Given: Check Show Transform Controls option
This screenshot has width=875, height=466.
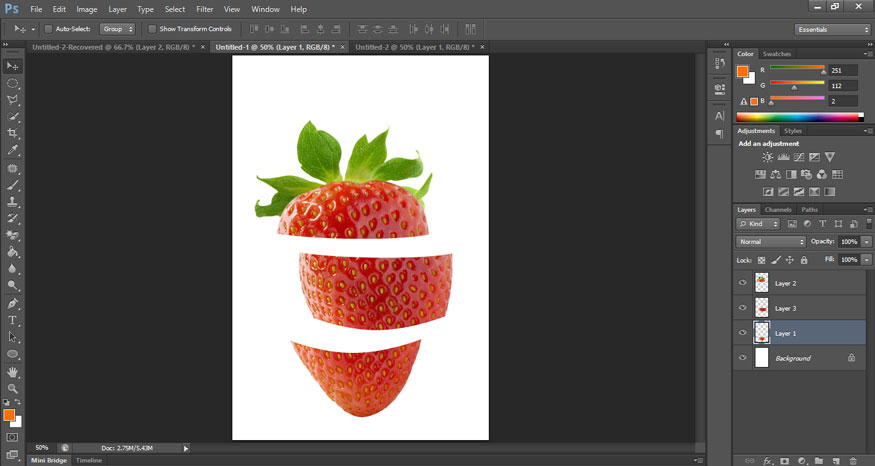Looking at the screenshot, I should [152, 29].
